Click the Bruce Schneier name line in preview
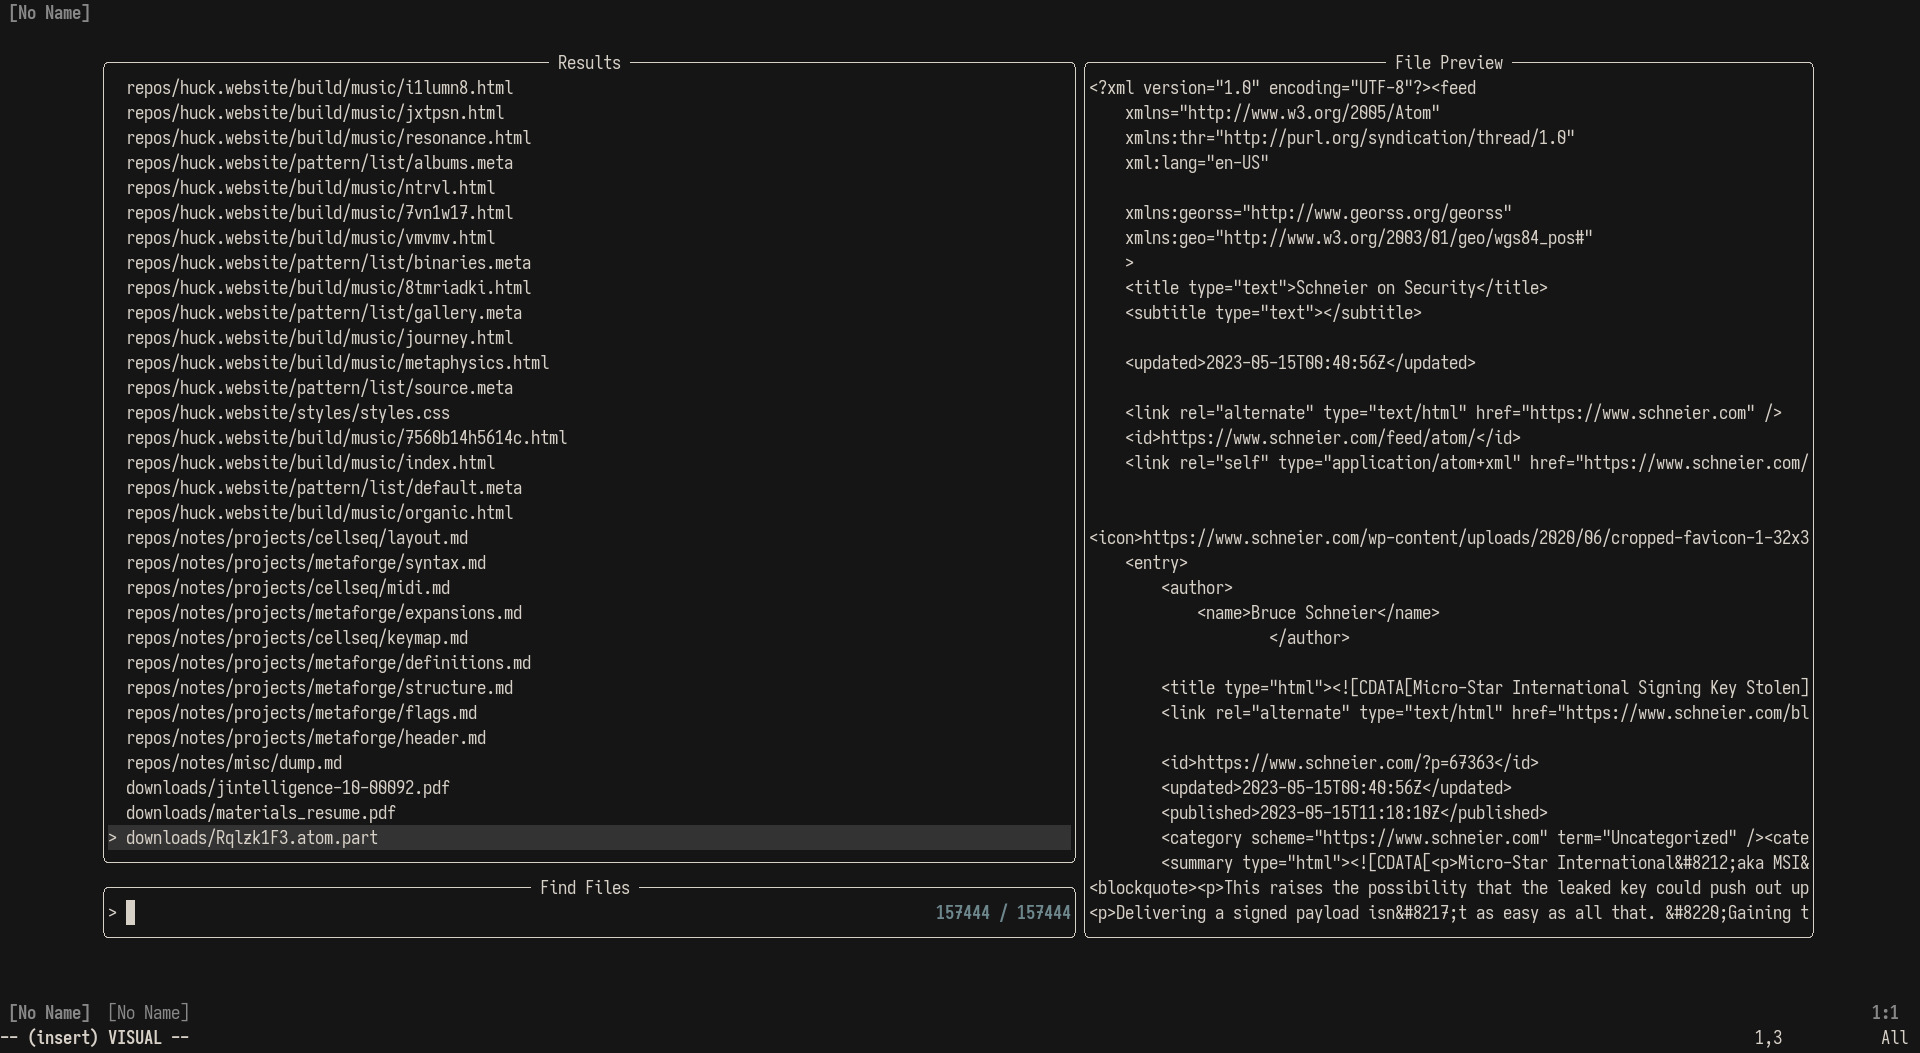The height and width of the screenshot is (1053, 1920). point(1318,613)
